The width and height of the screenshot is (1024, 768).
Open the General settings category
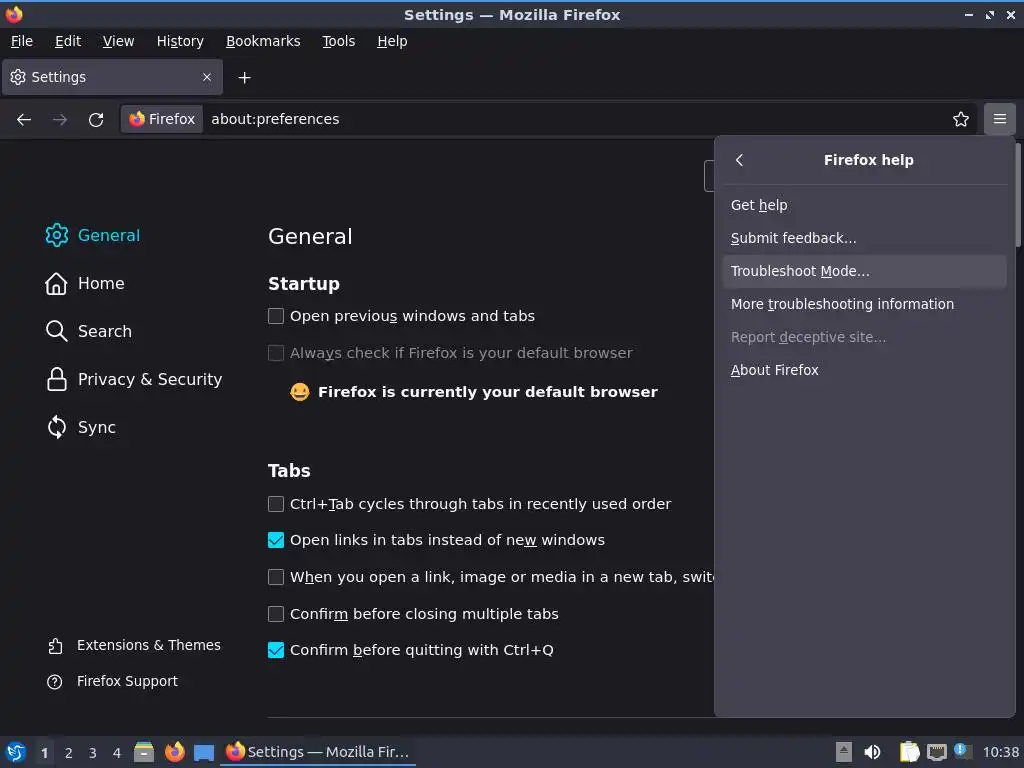pyautogui.click(x=93, y=235)
